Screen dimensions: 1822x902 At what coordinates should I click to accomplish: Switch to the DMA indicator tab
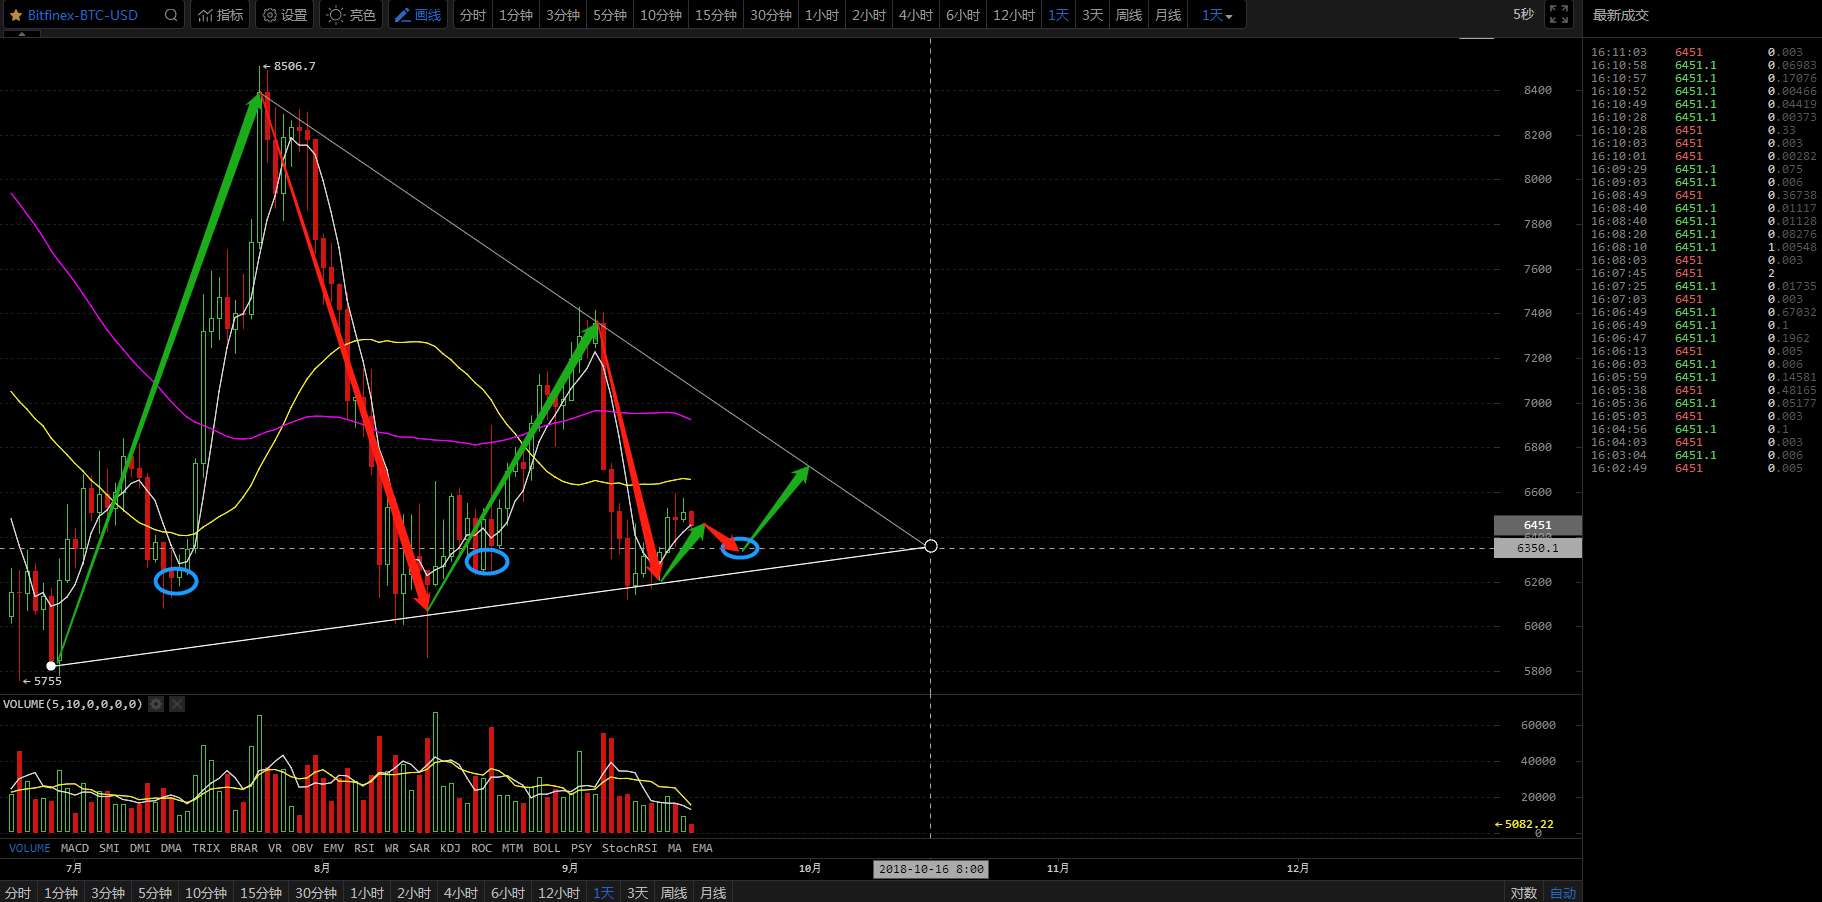pyautogui.click(x=171, y=848)
